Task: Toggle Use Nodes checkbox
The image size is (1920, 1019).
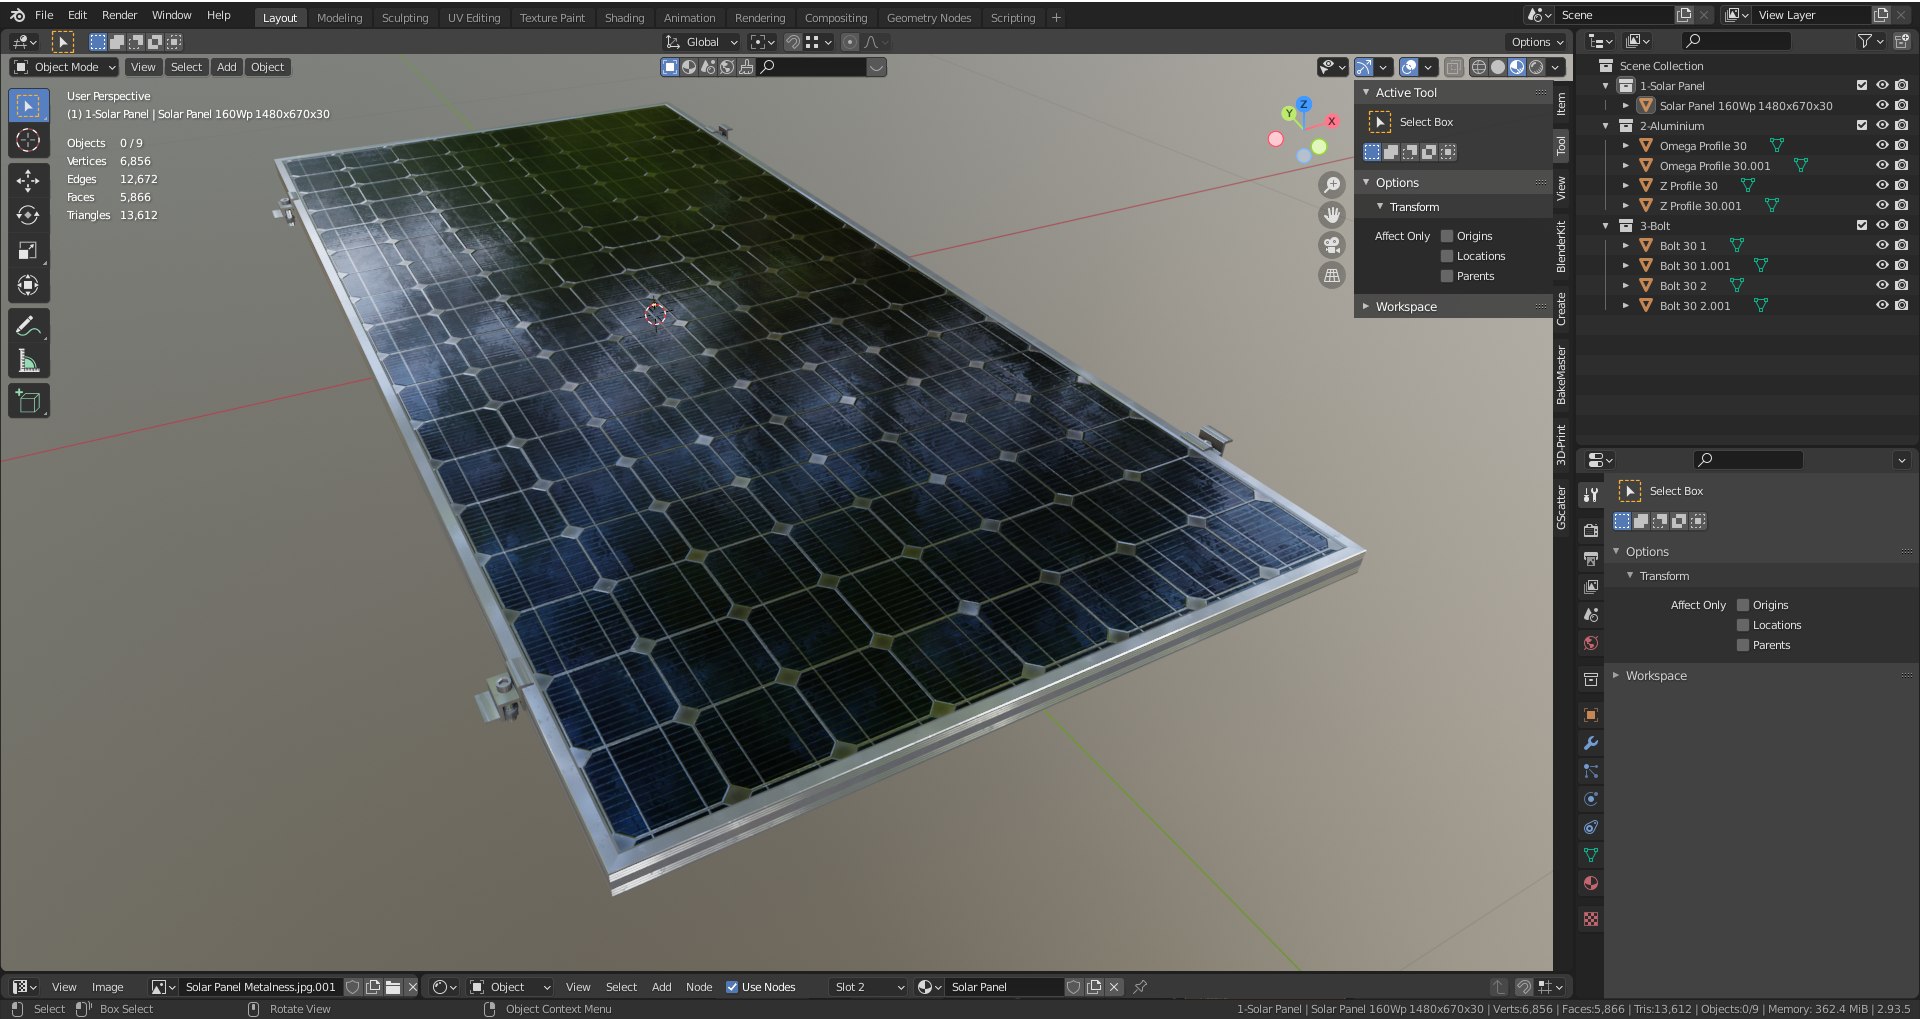Action: [732, 987]
